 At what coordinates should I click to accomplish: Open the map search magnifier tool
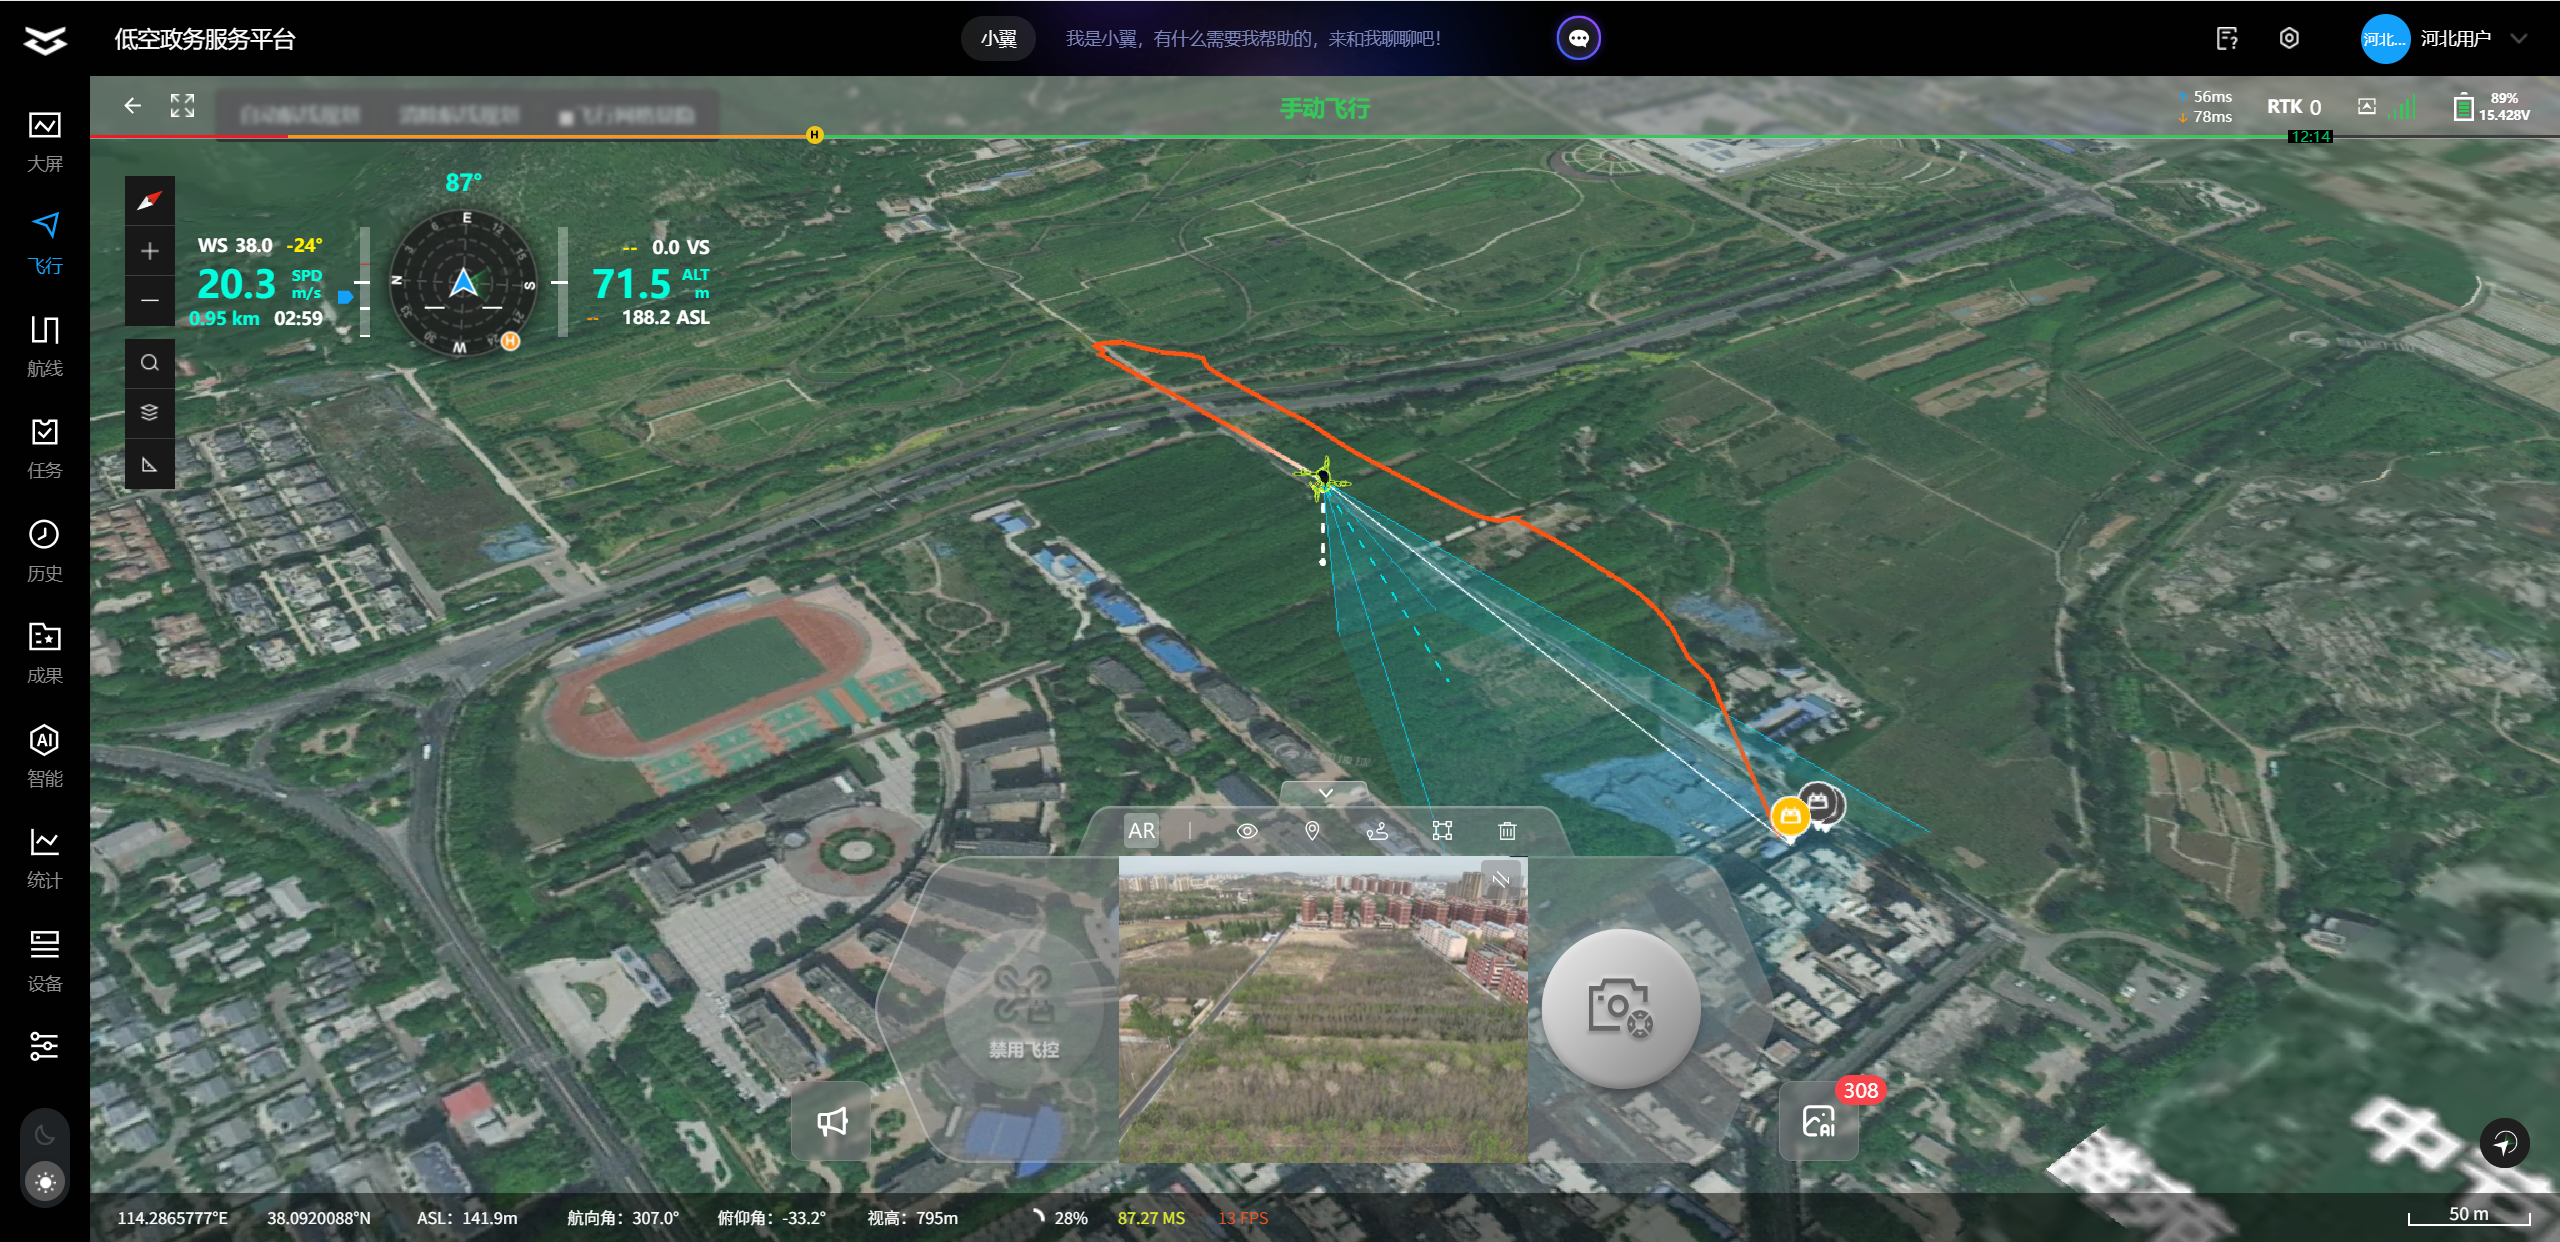149,363
